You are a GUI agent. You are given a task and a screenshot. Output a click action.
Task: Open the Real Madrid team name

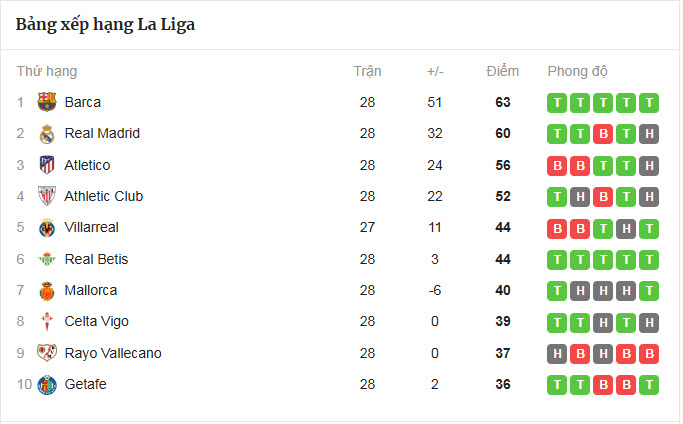point(102,134)
